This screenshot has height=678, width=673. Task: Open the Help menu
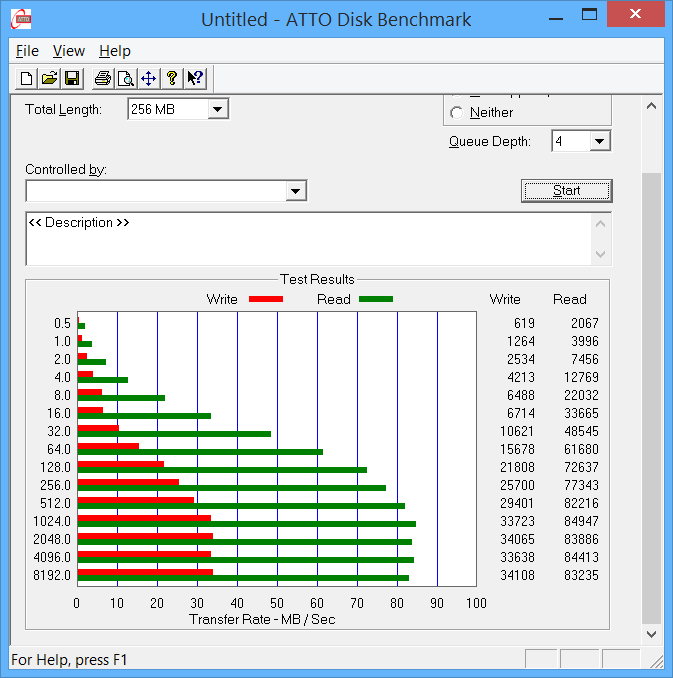[x=115, y=51]
